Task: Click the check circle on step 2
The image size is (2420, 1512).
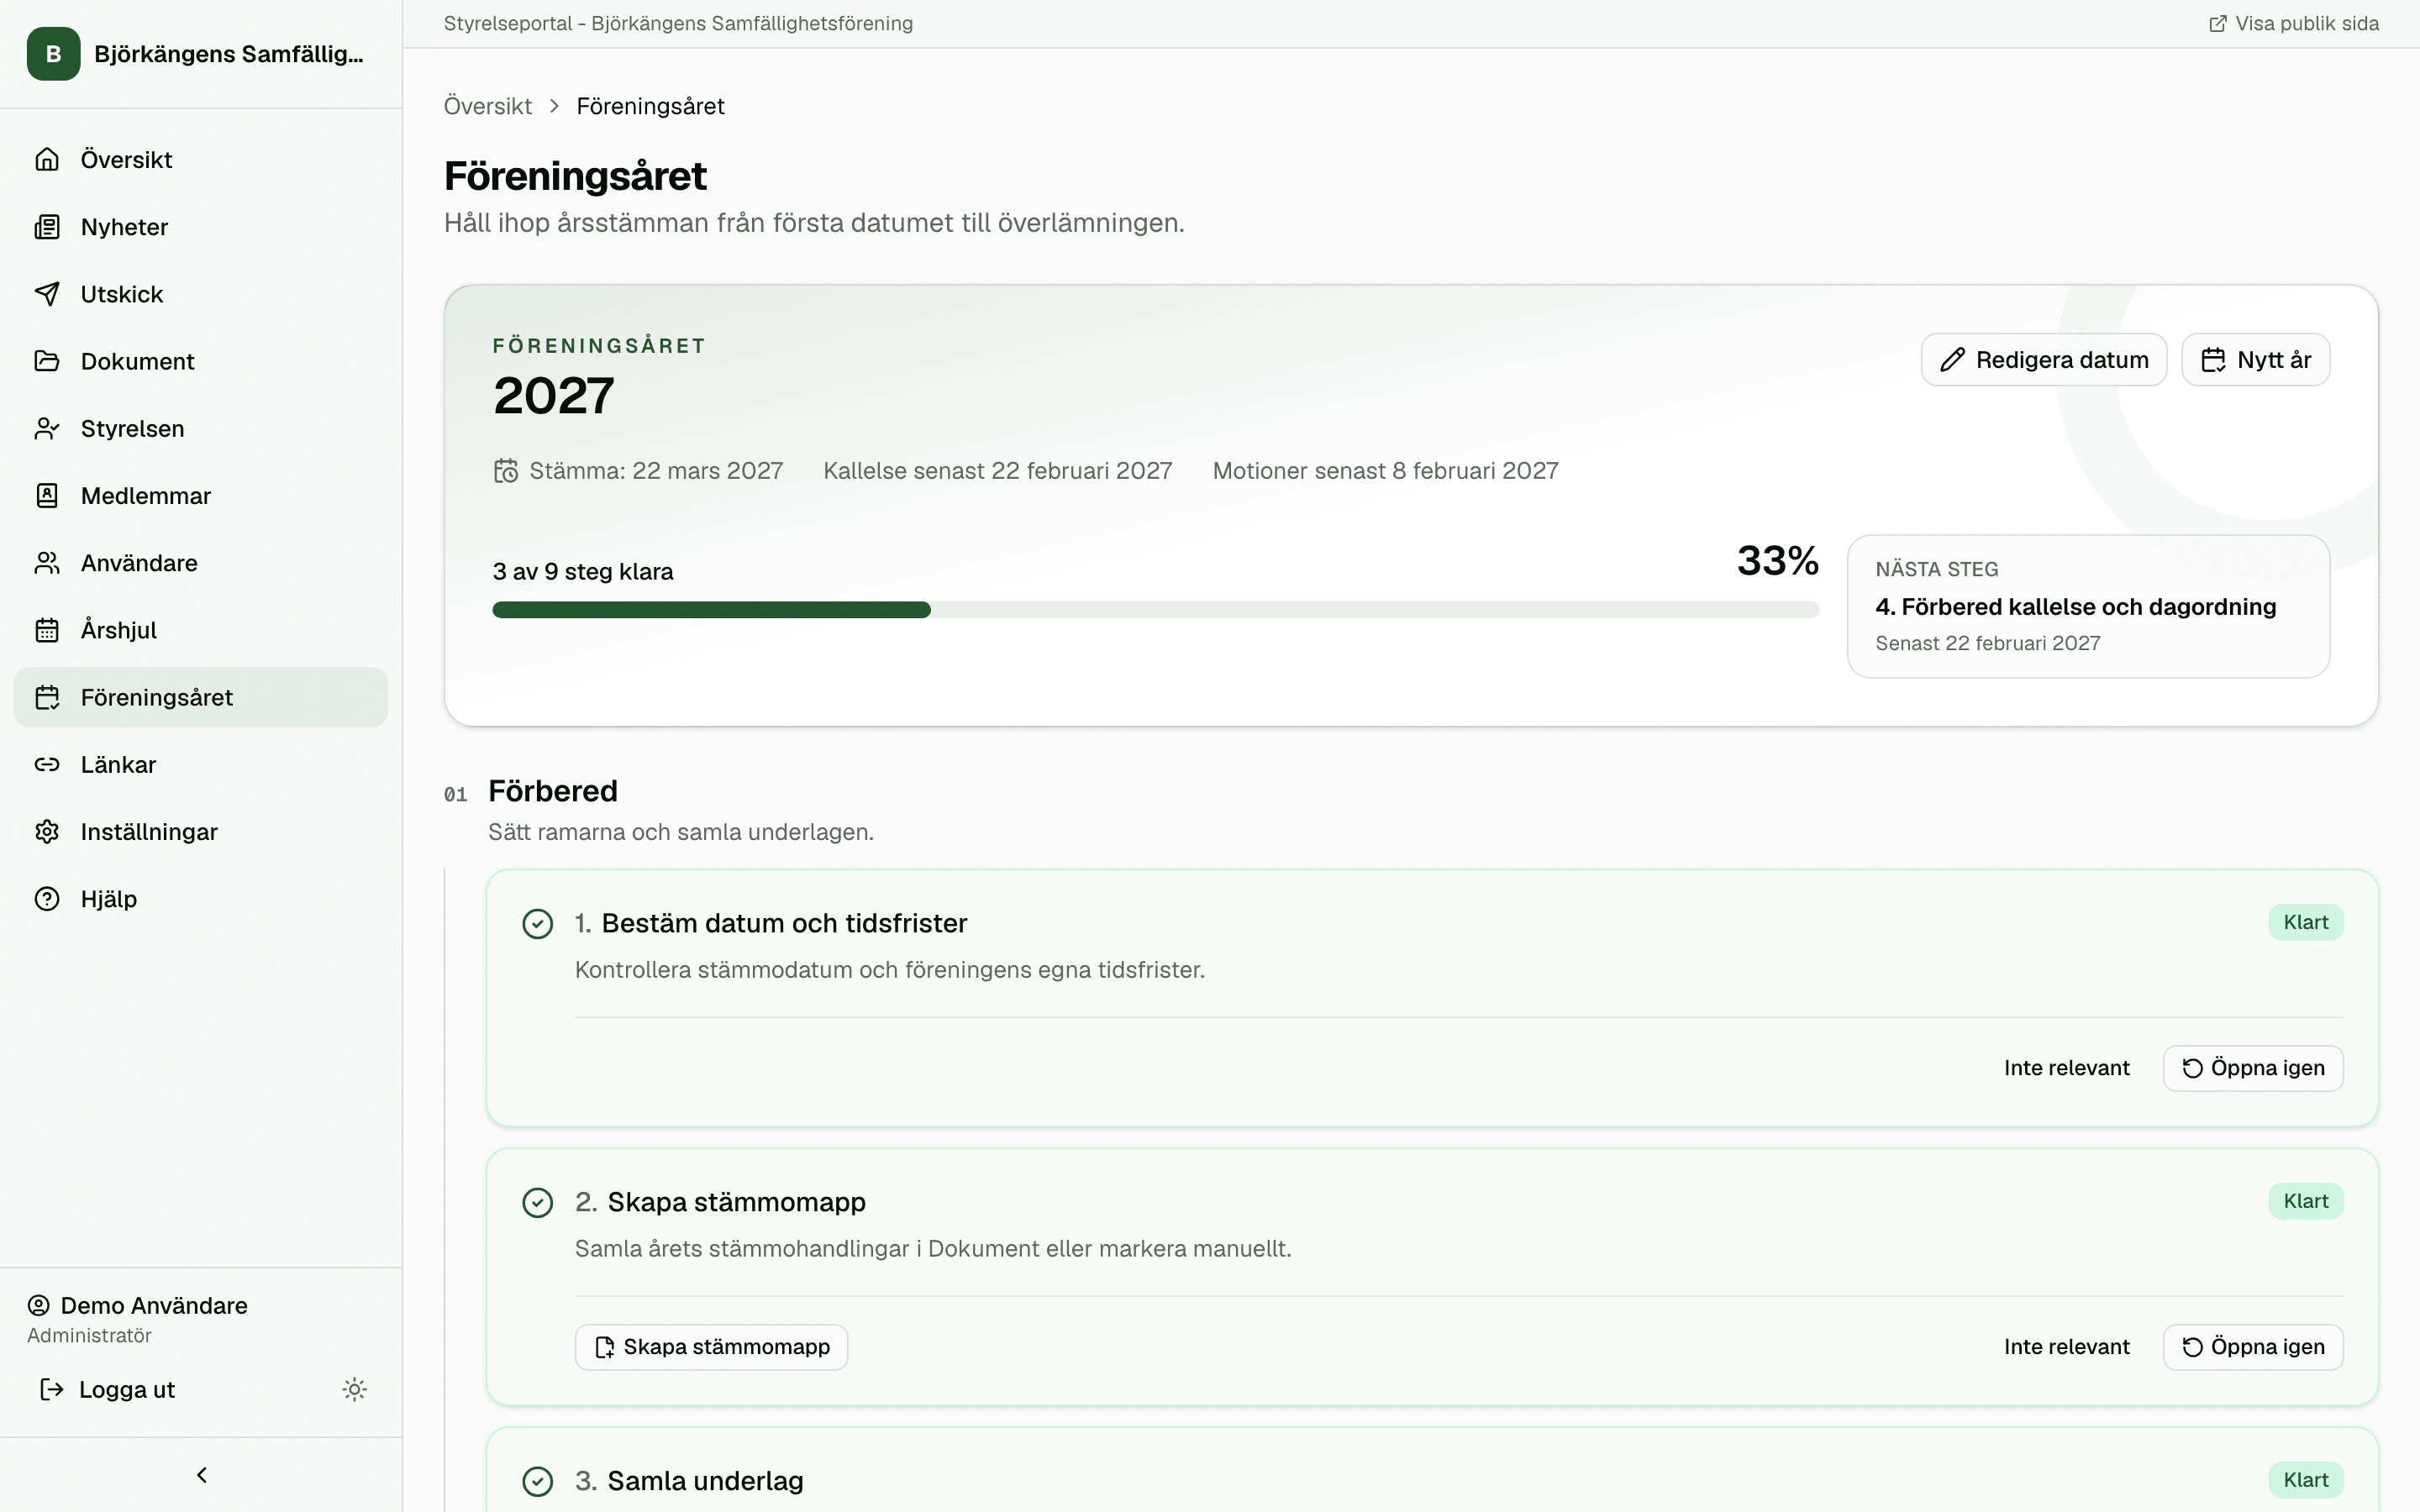Action: 538,1203
